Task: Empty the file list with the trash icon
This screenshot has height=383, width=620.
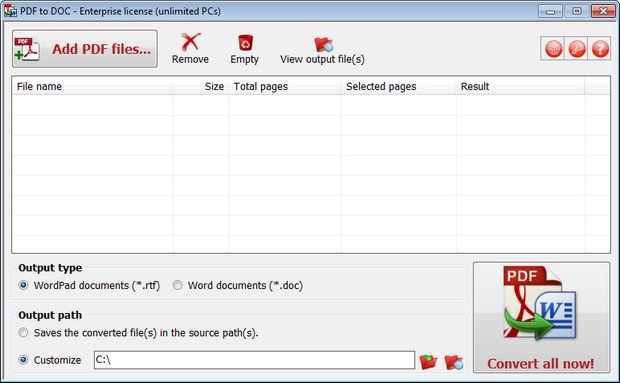Action: [245, 49]
